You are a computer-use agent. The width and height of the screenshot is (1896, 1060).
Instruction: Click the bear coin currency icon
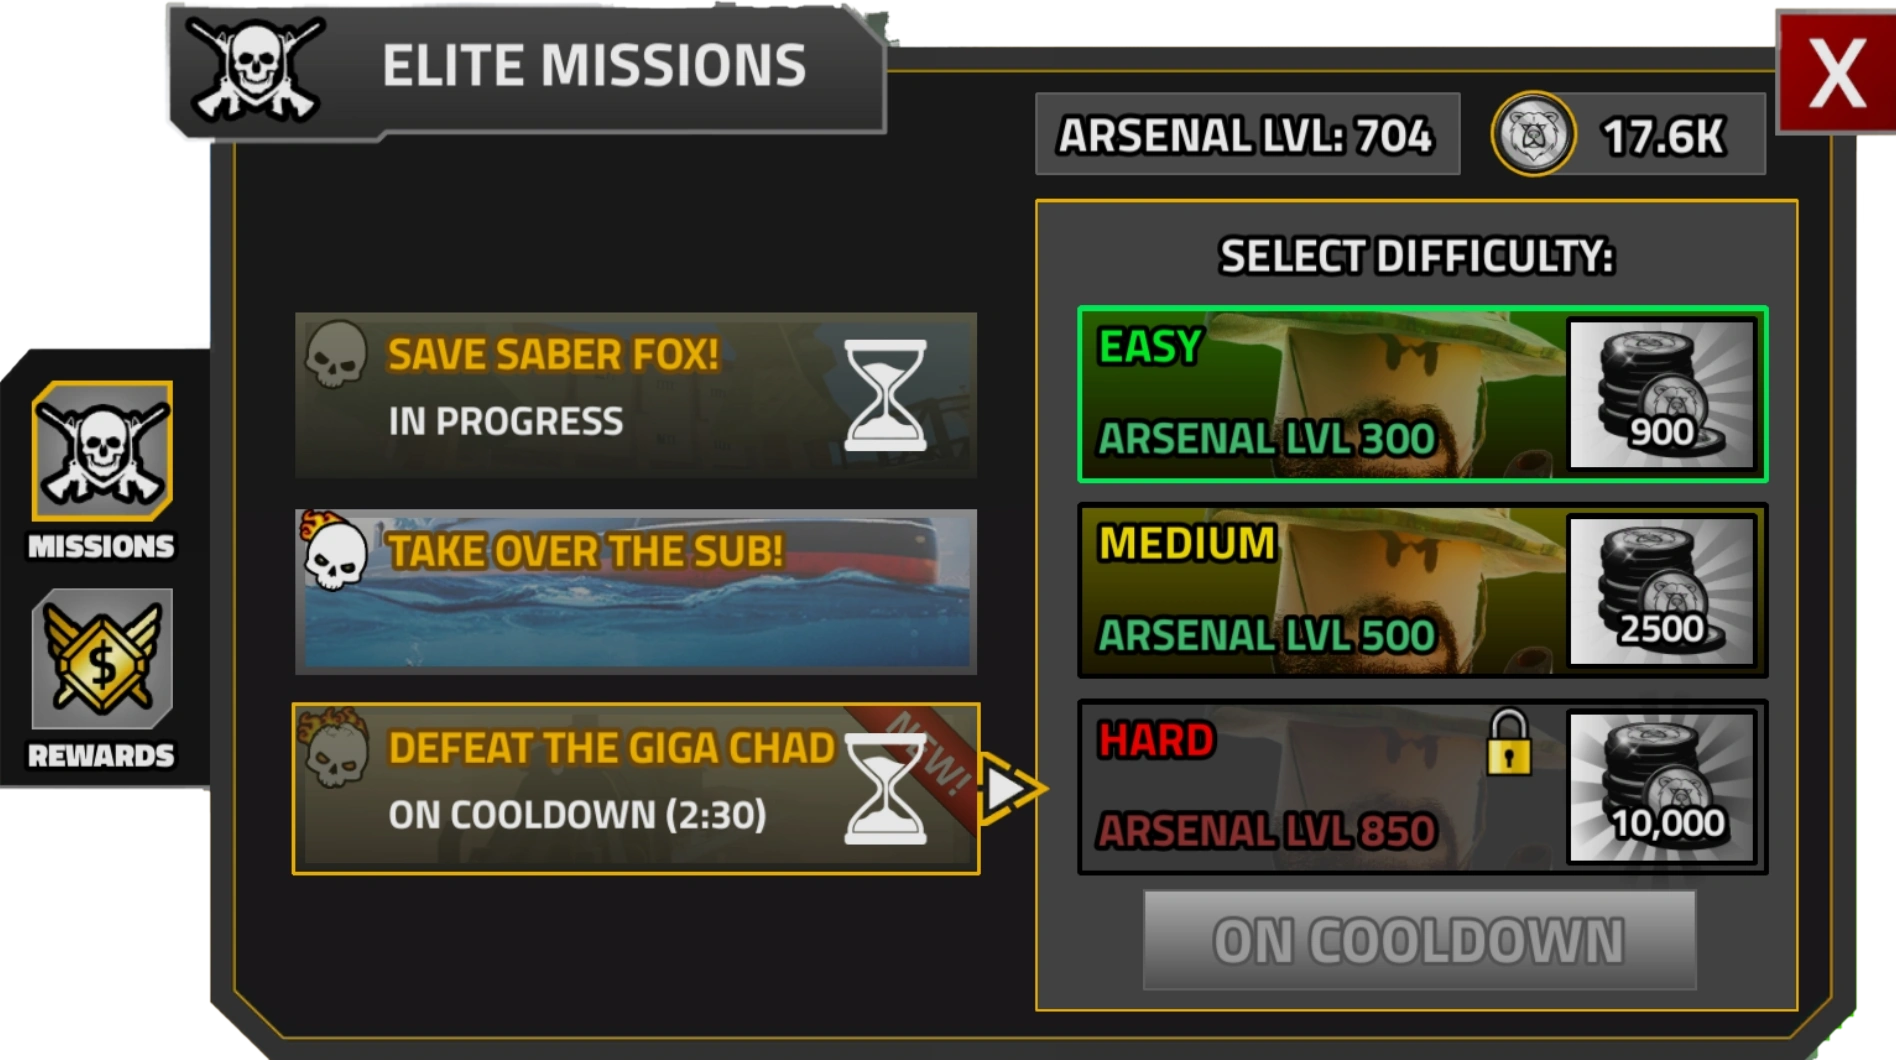click(1533, 134)
